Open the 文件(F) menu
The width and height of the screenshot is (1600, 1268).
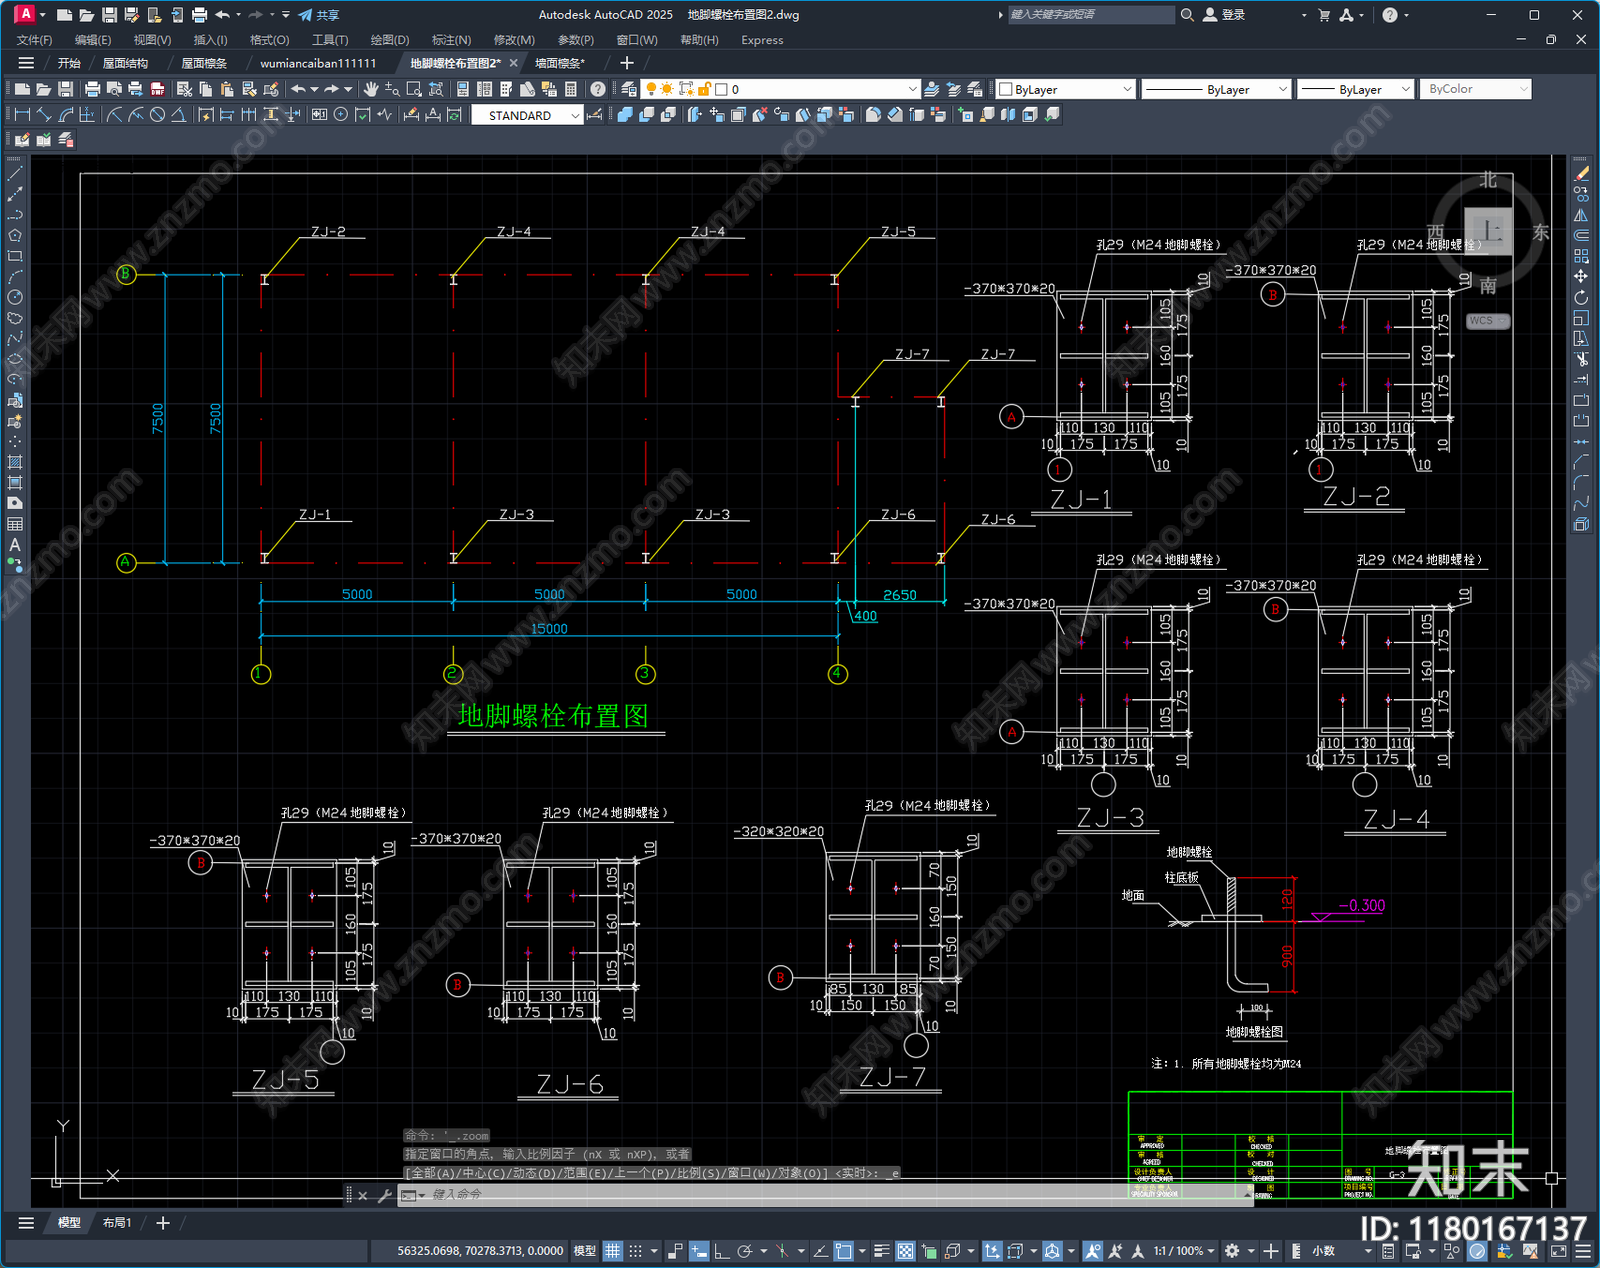pos(34,40)
